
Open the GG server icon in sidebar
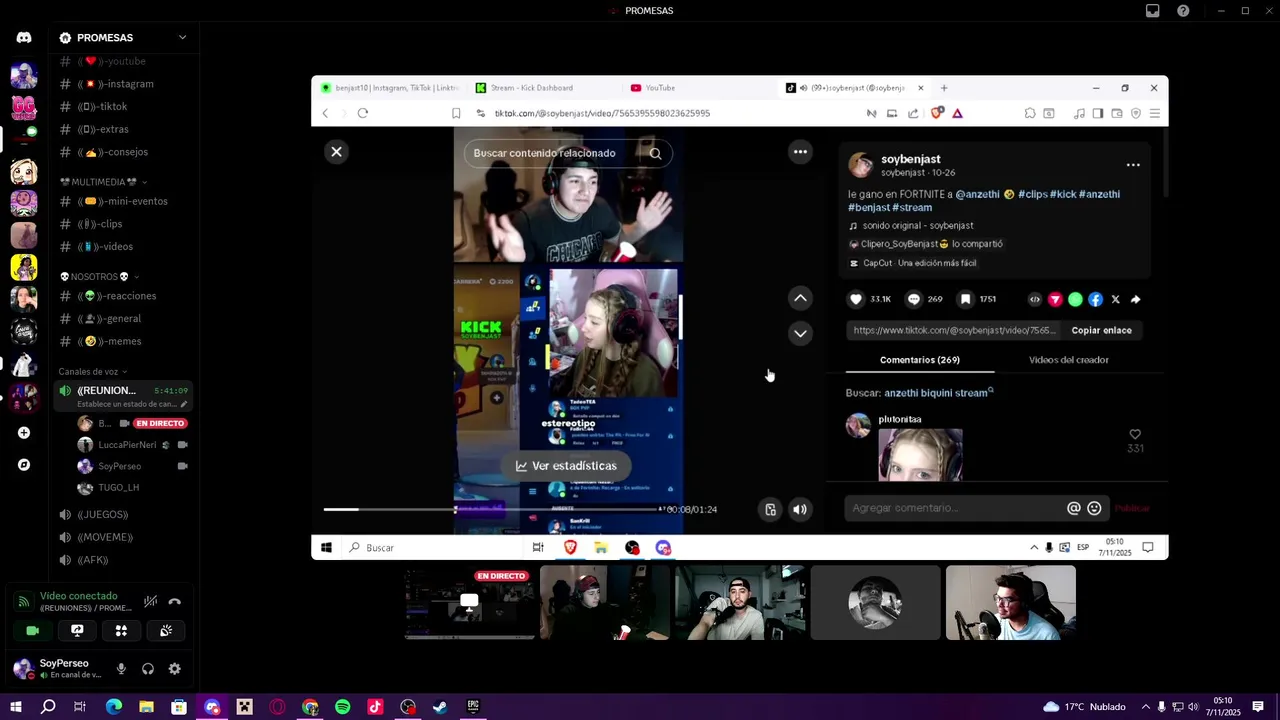24,107
